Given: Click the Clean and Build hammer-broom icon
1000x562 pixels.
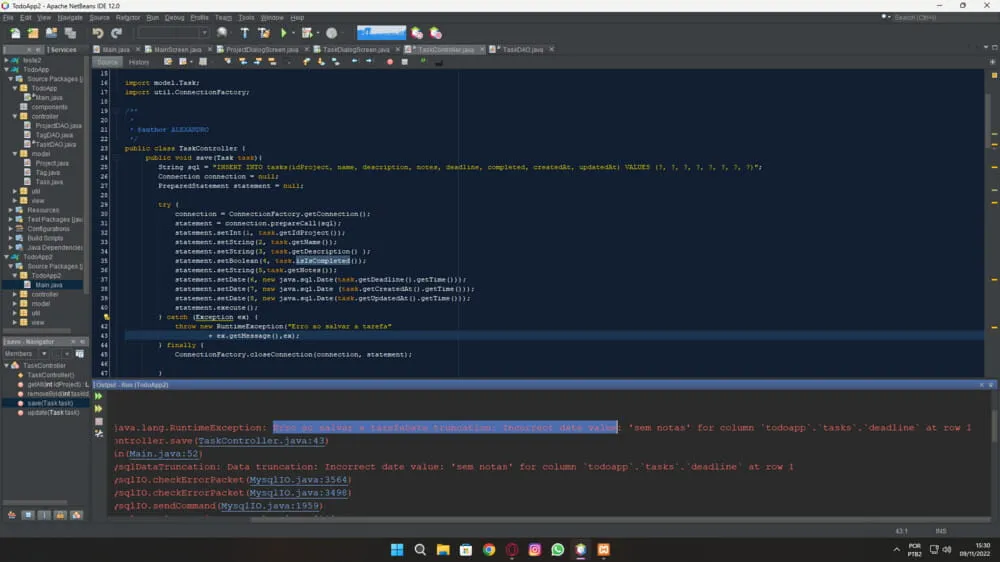Looking at the screenshot, I should 264,33.
